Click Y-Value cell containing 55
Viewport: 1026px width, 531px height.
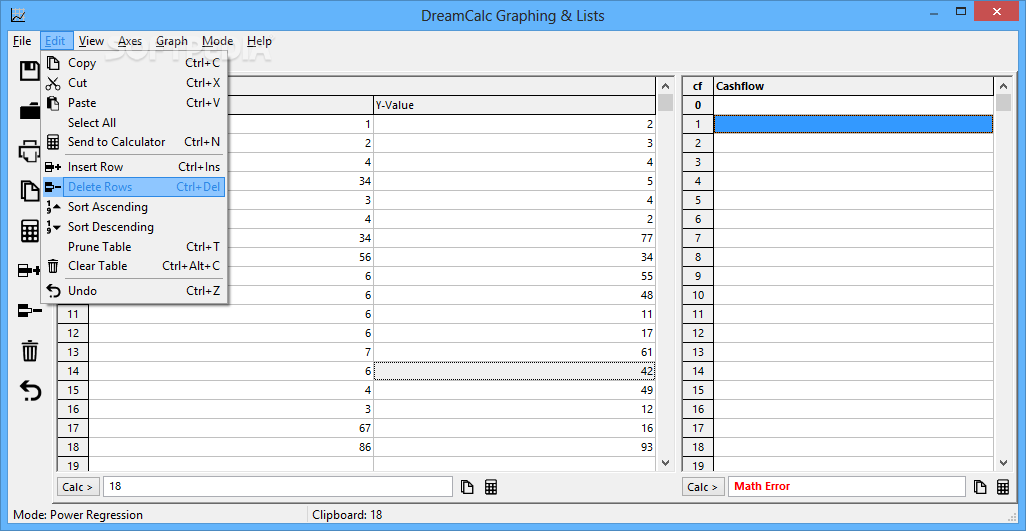(514, 276)
